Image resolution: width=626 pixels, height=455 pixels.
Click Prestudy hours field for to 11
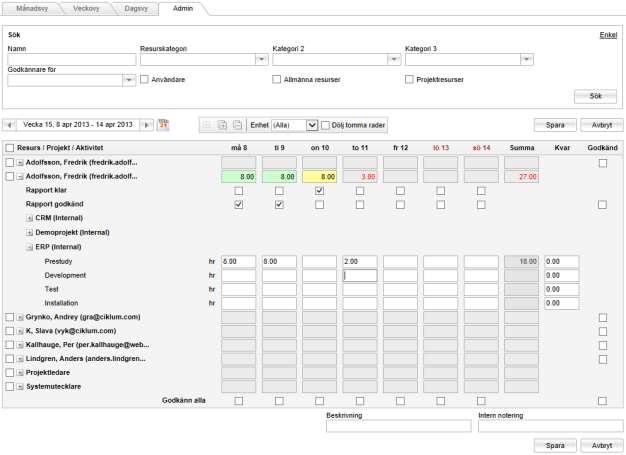[x=360, y=261]
